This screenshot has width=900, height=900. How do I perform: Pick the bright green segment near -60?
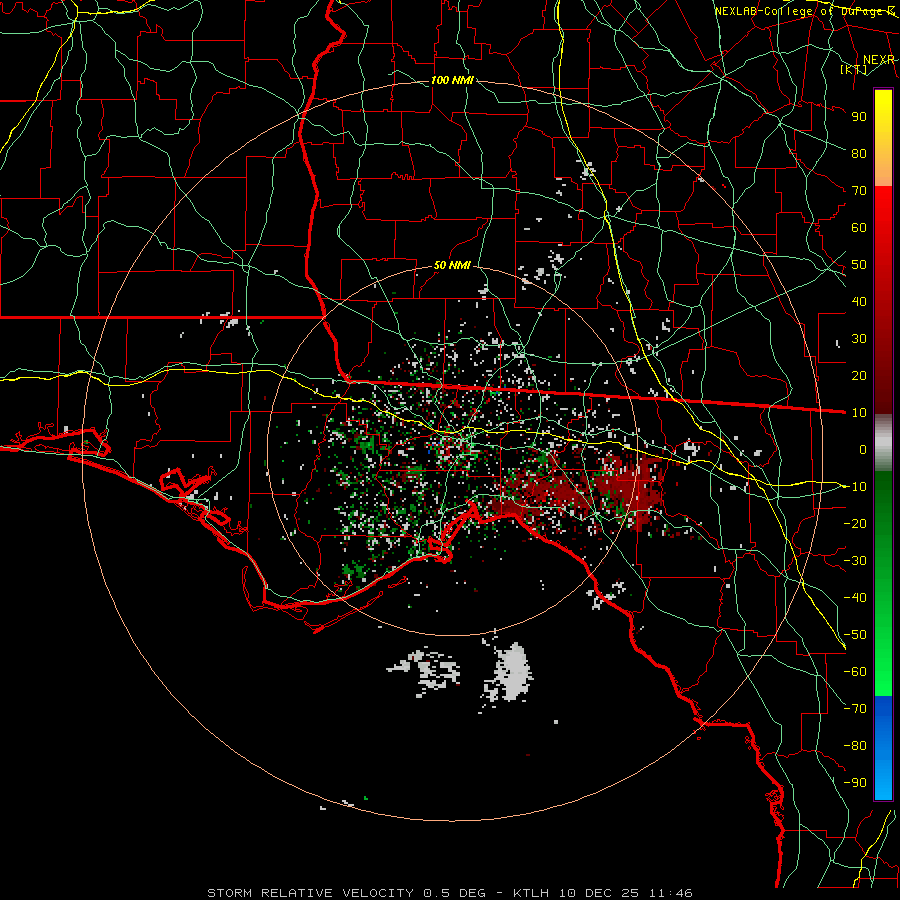point(883,672)
